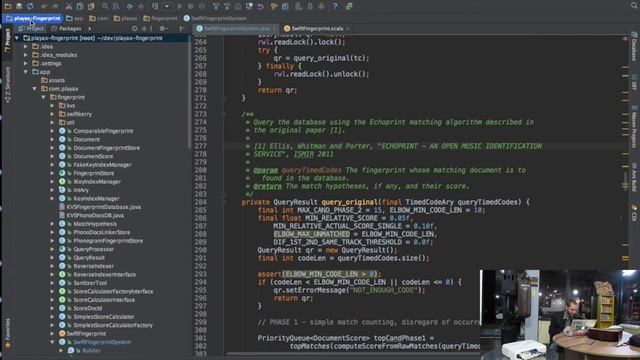Toggle the Project tool window side button
The image size is (640, 360).
click(7, 40)
